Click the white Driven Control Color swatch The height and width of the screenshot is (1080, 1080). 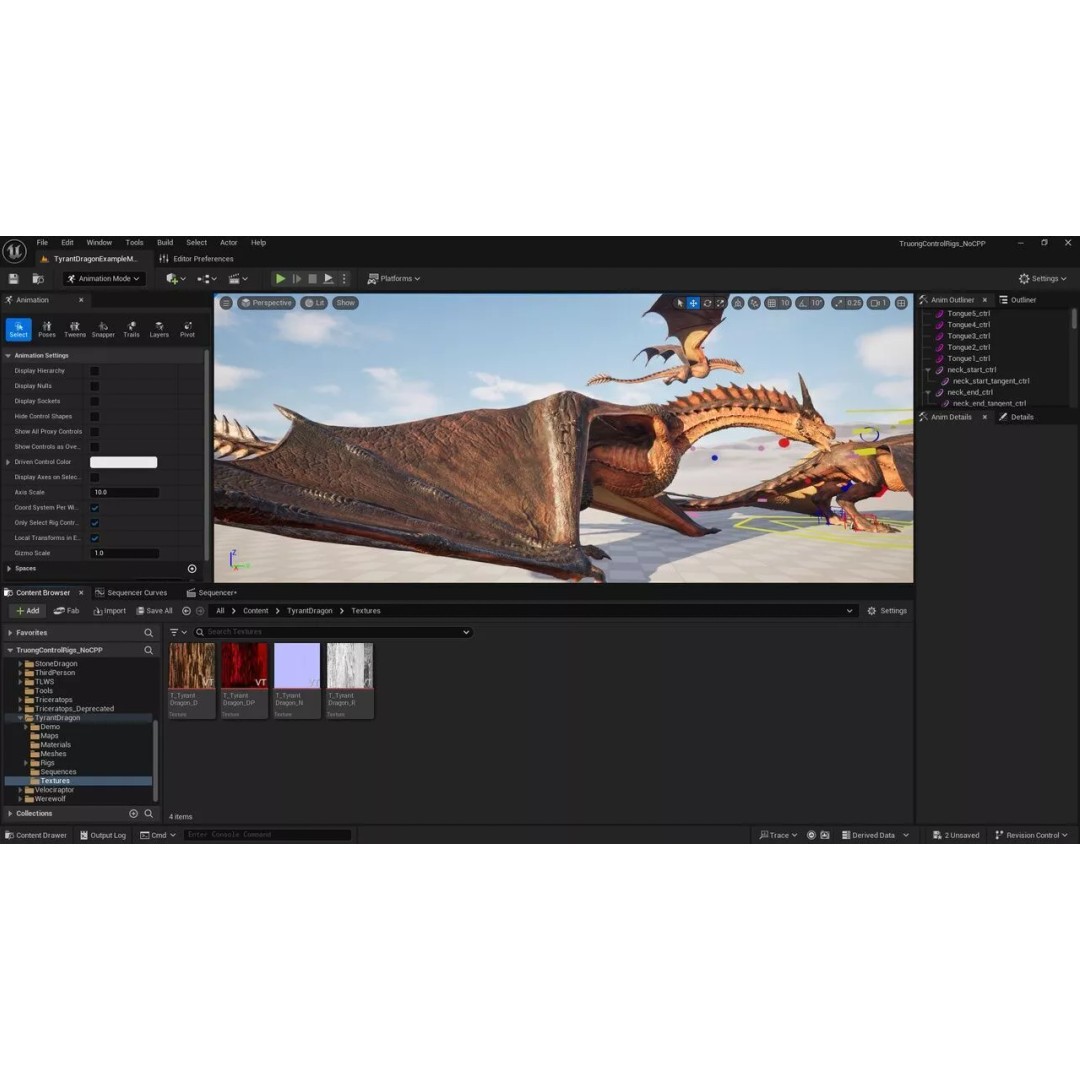click(123, 462)
